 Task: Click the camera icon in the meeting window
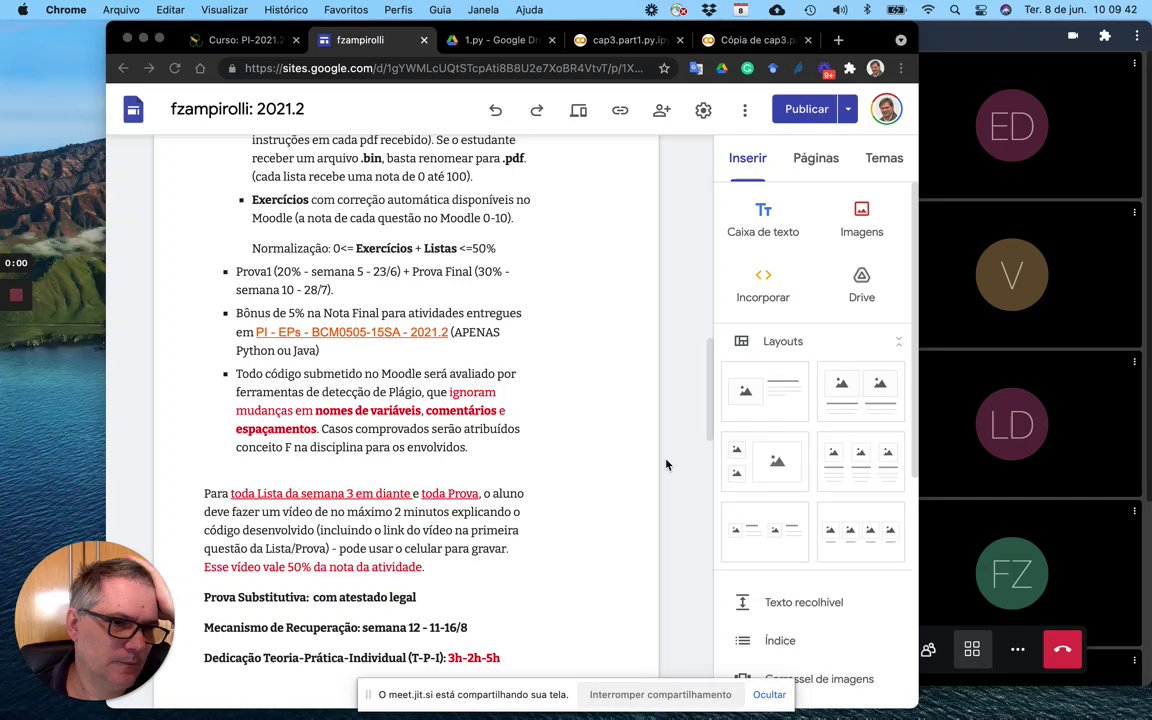click(x=1073, y=35)
